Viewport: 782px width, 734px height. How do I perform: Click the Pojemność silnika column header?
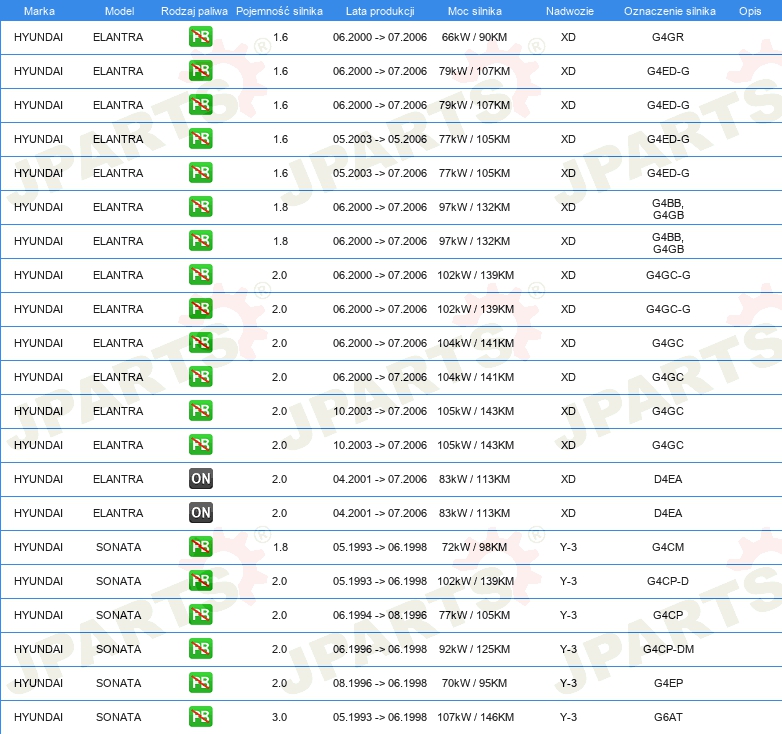tap(279, 11)
